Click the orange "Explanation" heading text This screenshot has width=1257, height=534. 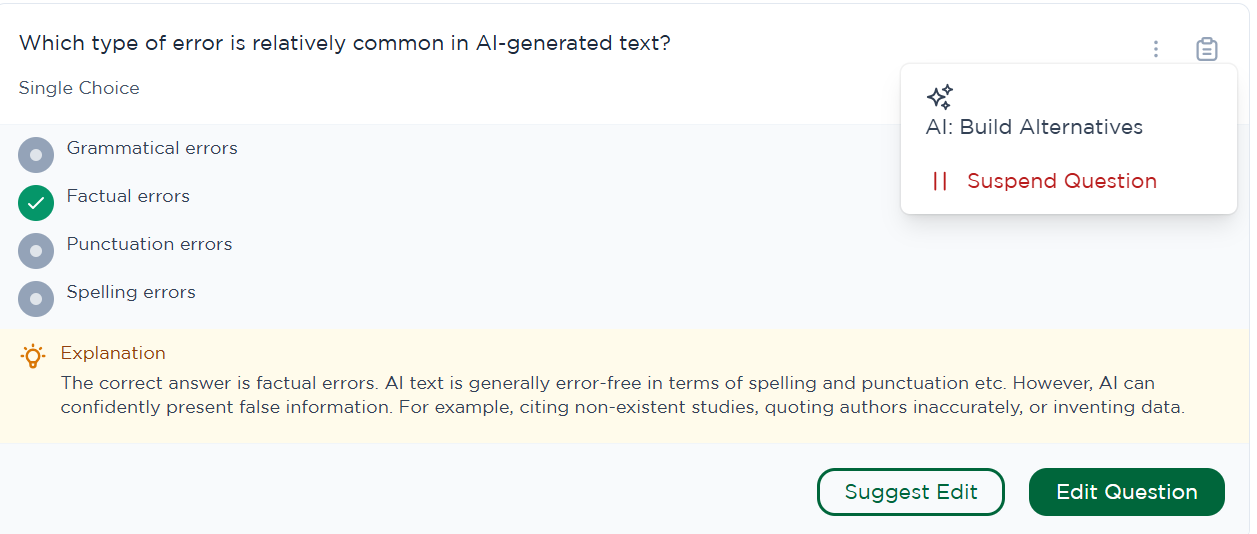coord(113,353)
